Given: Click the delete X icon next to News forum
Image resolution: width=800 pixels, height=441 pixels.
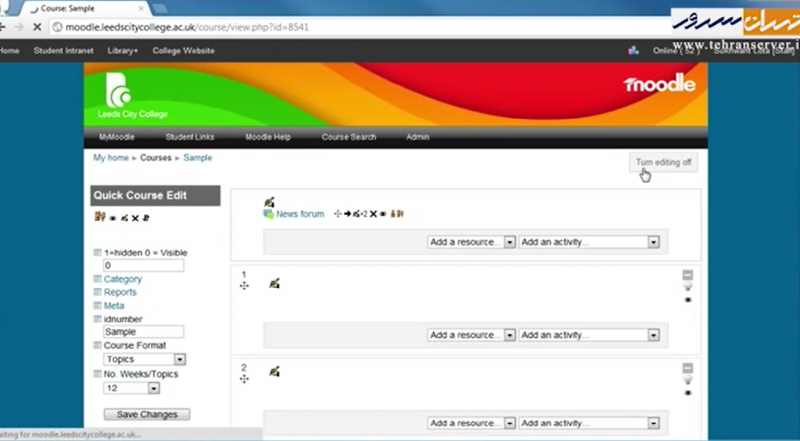Looking at the screenshot, I should click(x=372, y=214).
